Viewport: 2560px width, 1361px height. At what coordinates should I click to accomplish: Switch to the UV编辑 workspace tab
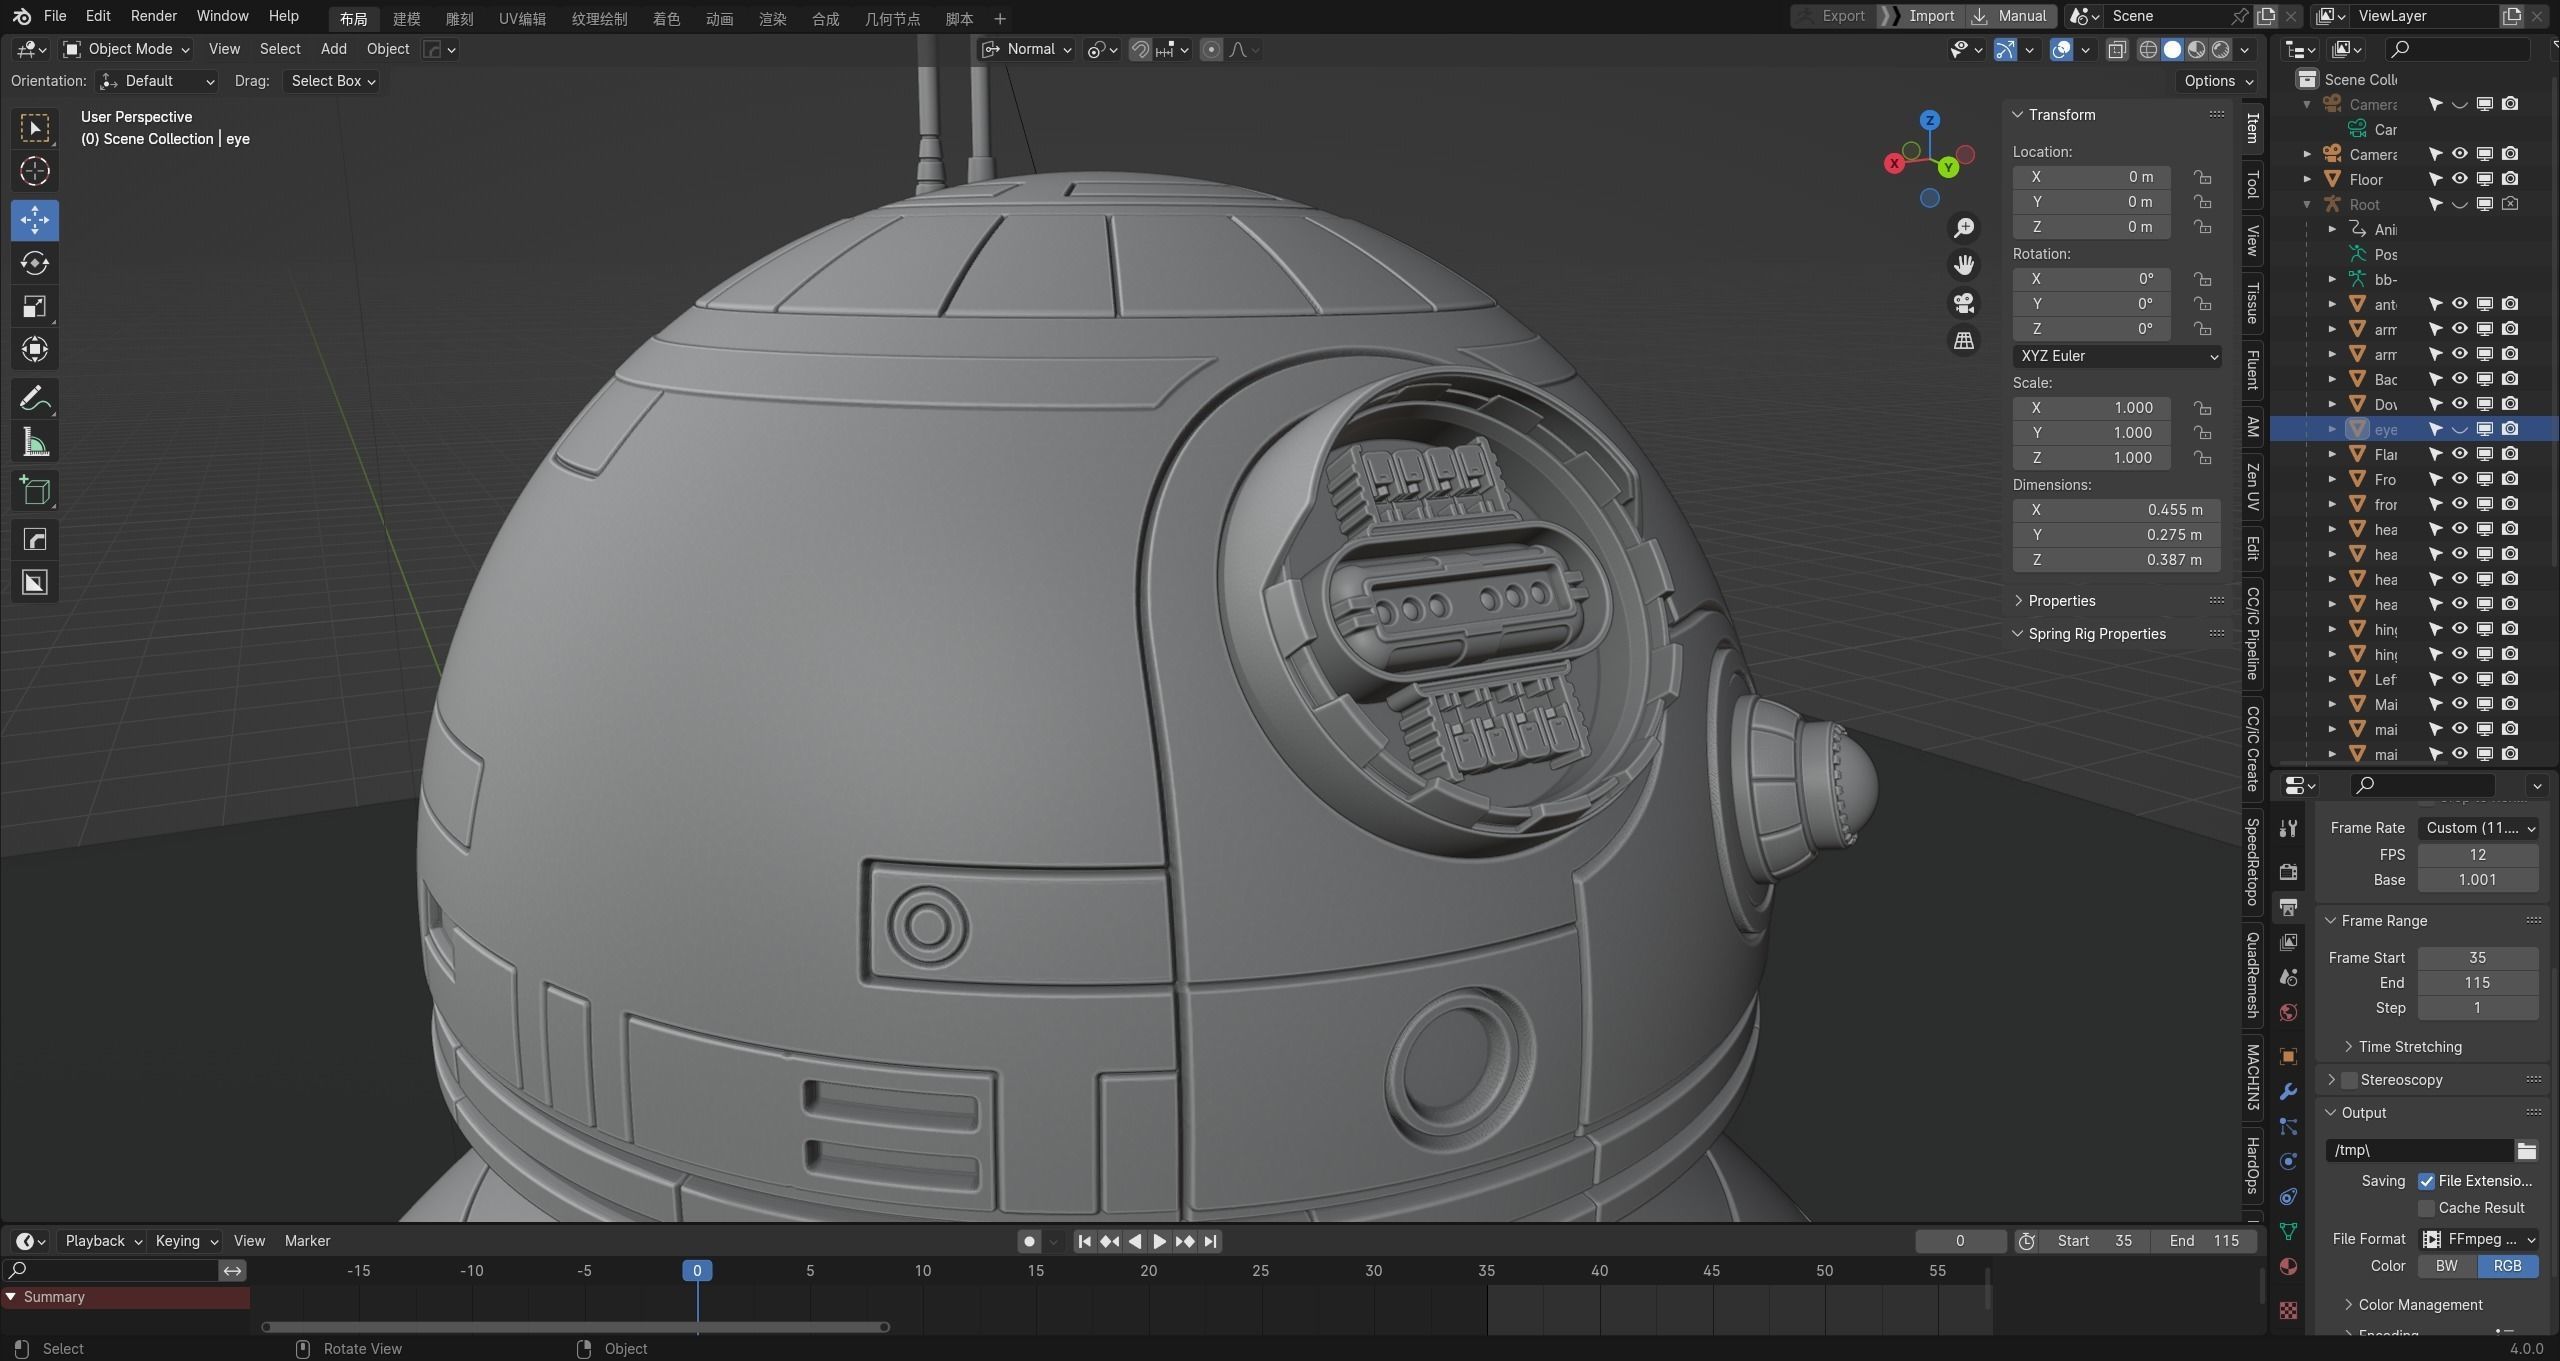(x=522, y=19)
